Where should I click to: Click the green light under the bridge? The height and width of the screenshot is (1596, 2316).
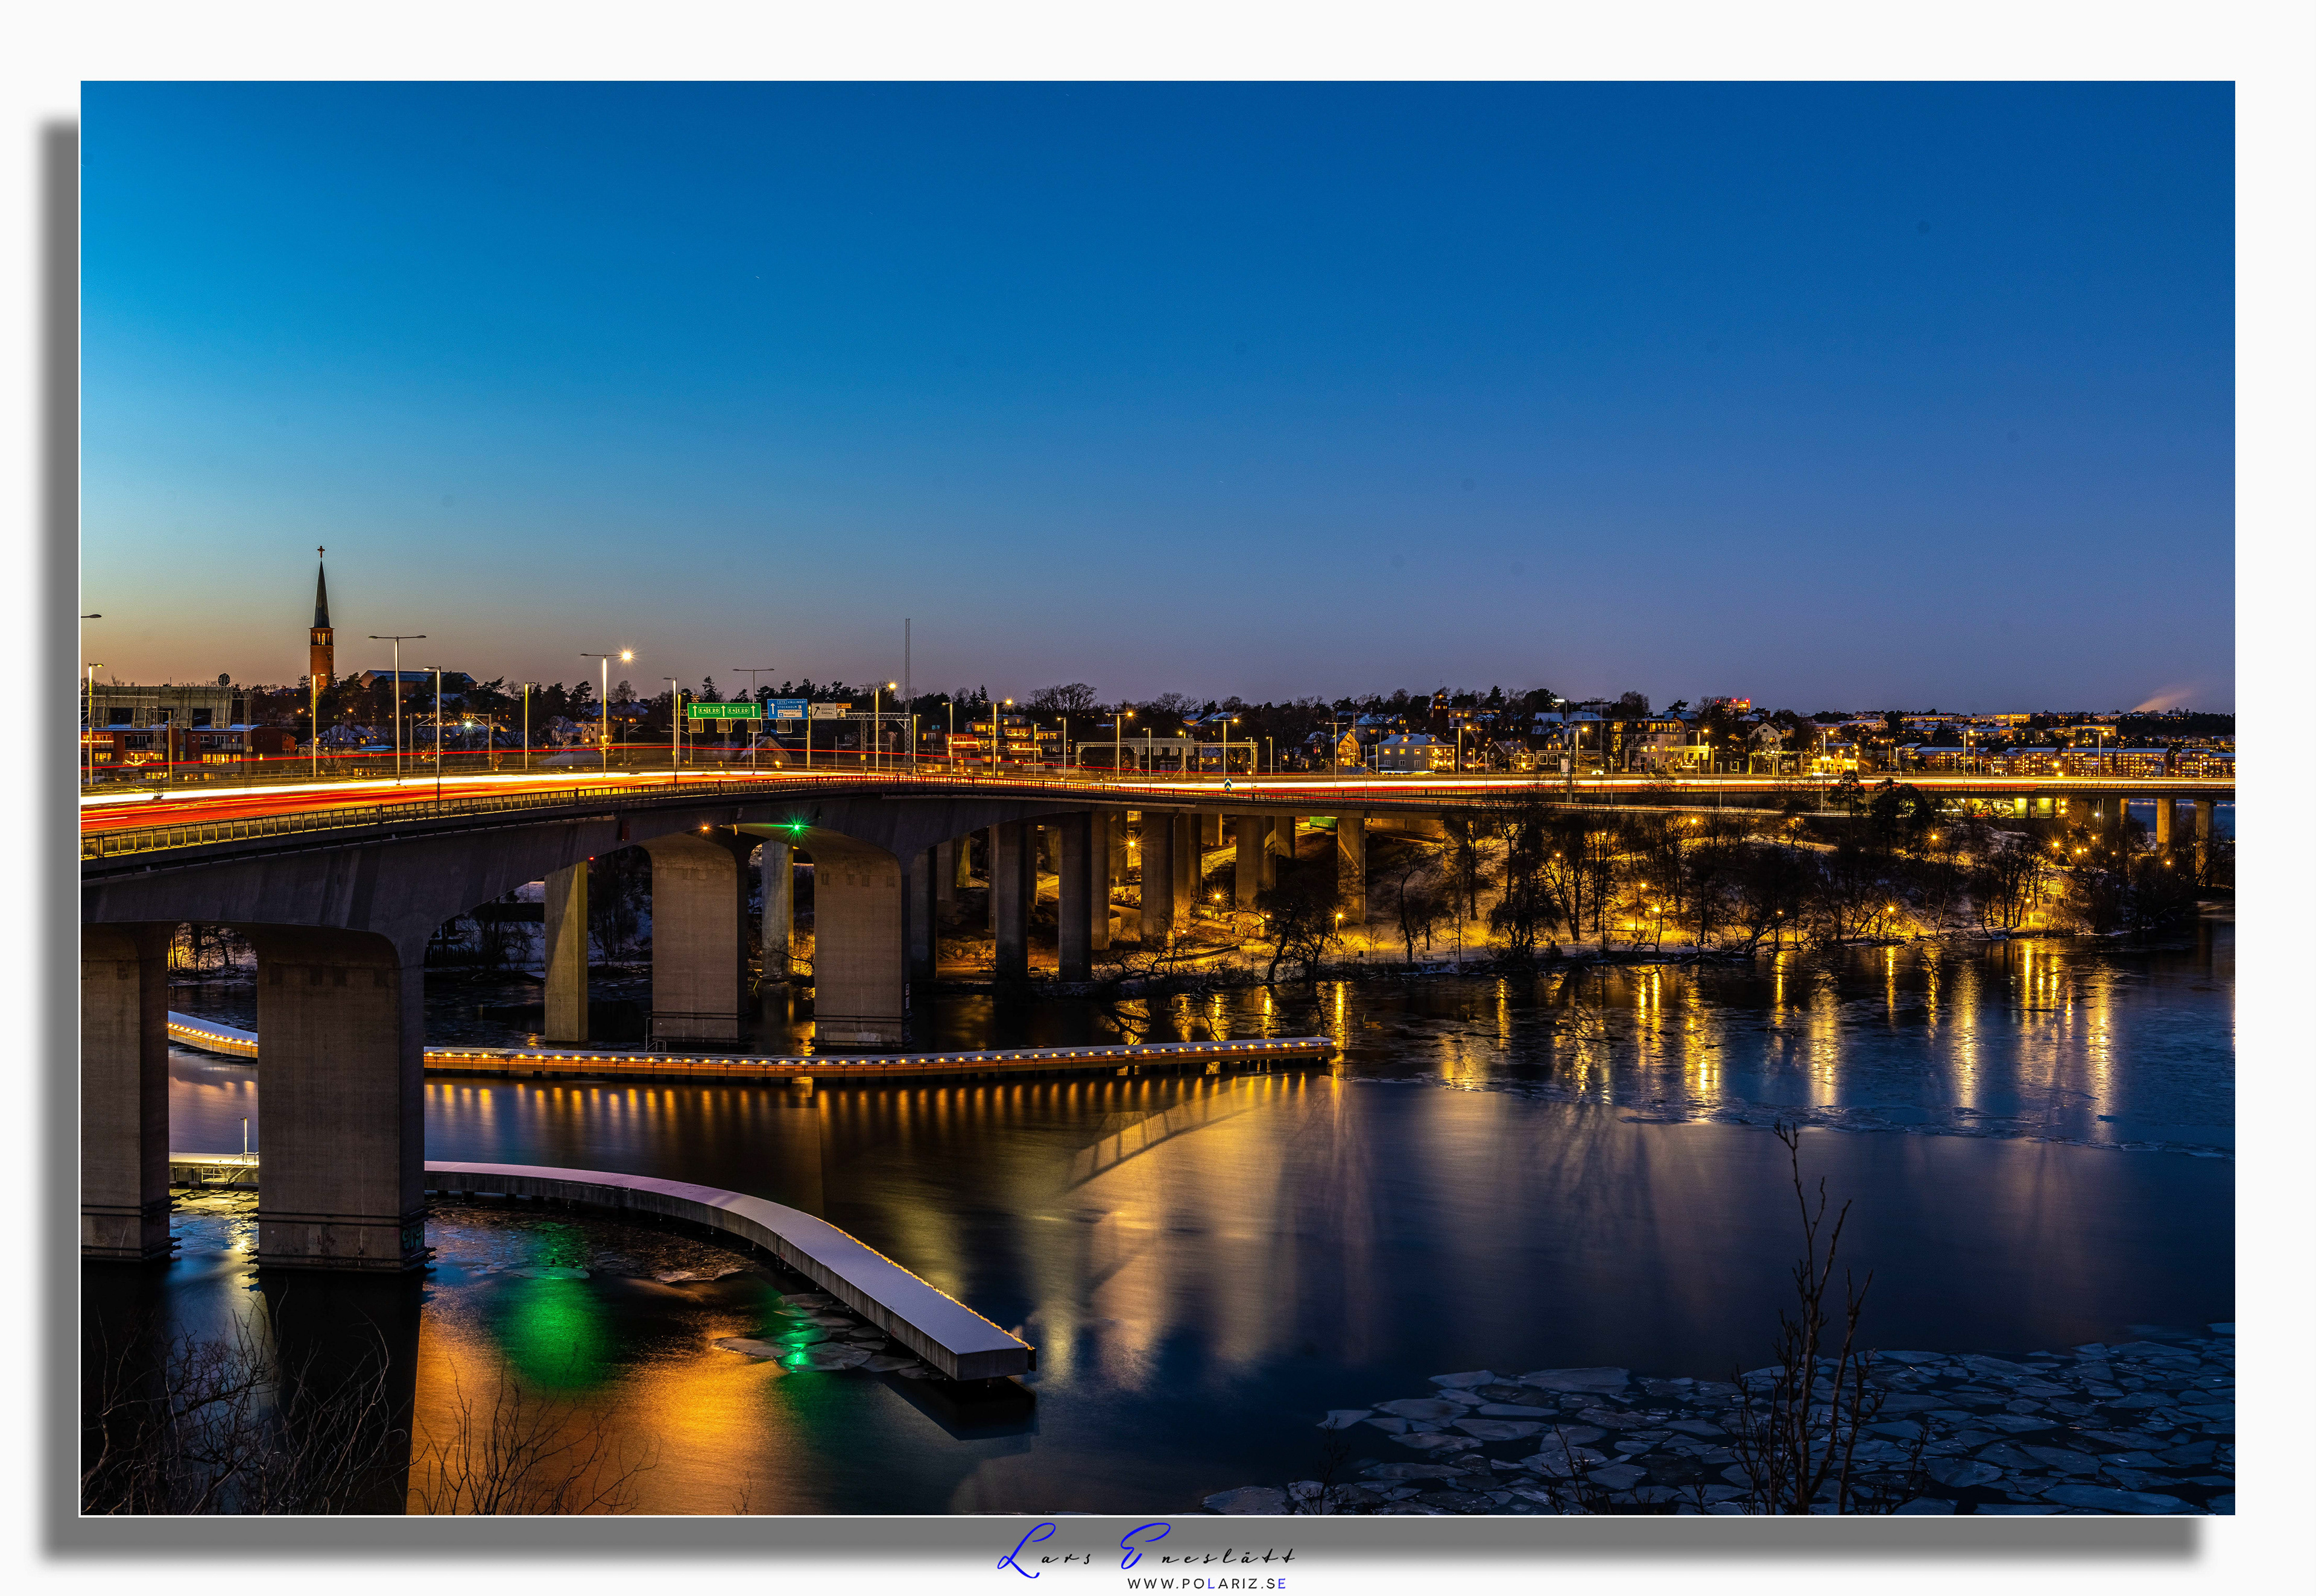797,827
